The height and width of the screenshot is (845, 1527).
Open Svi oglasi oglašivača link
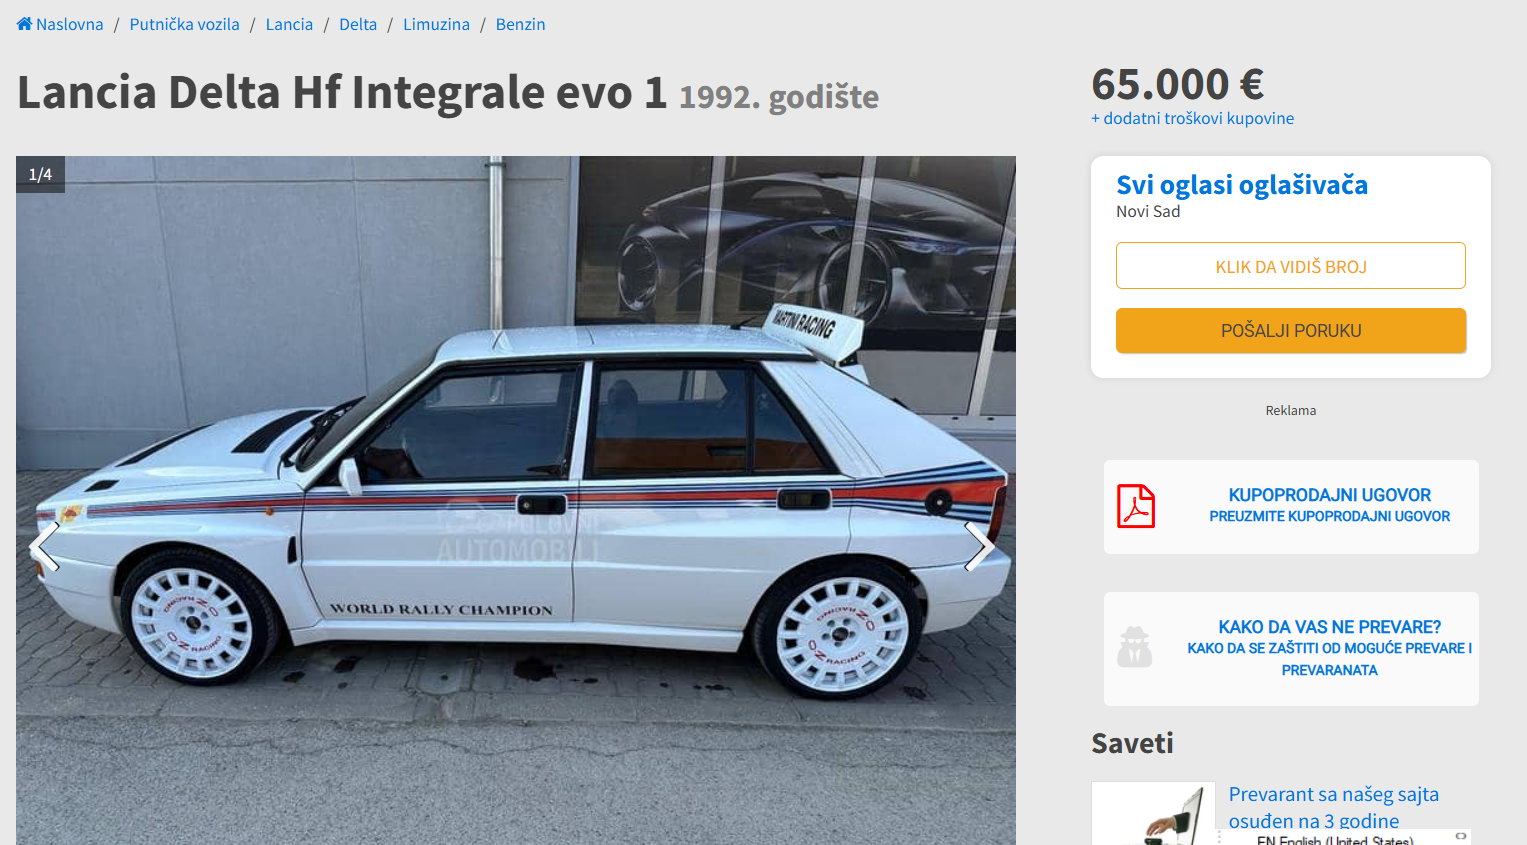[x=1242, y=185]
